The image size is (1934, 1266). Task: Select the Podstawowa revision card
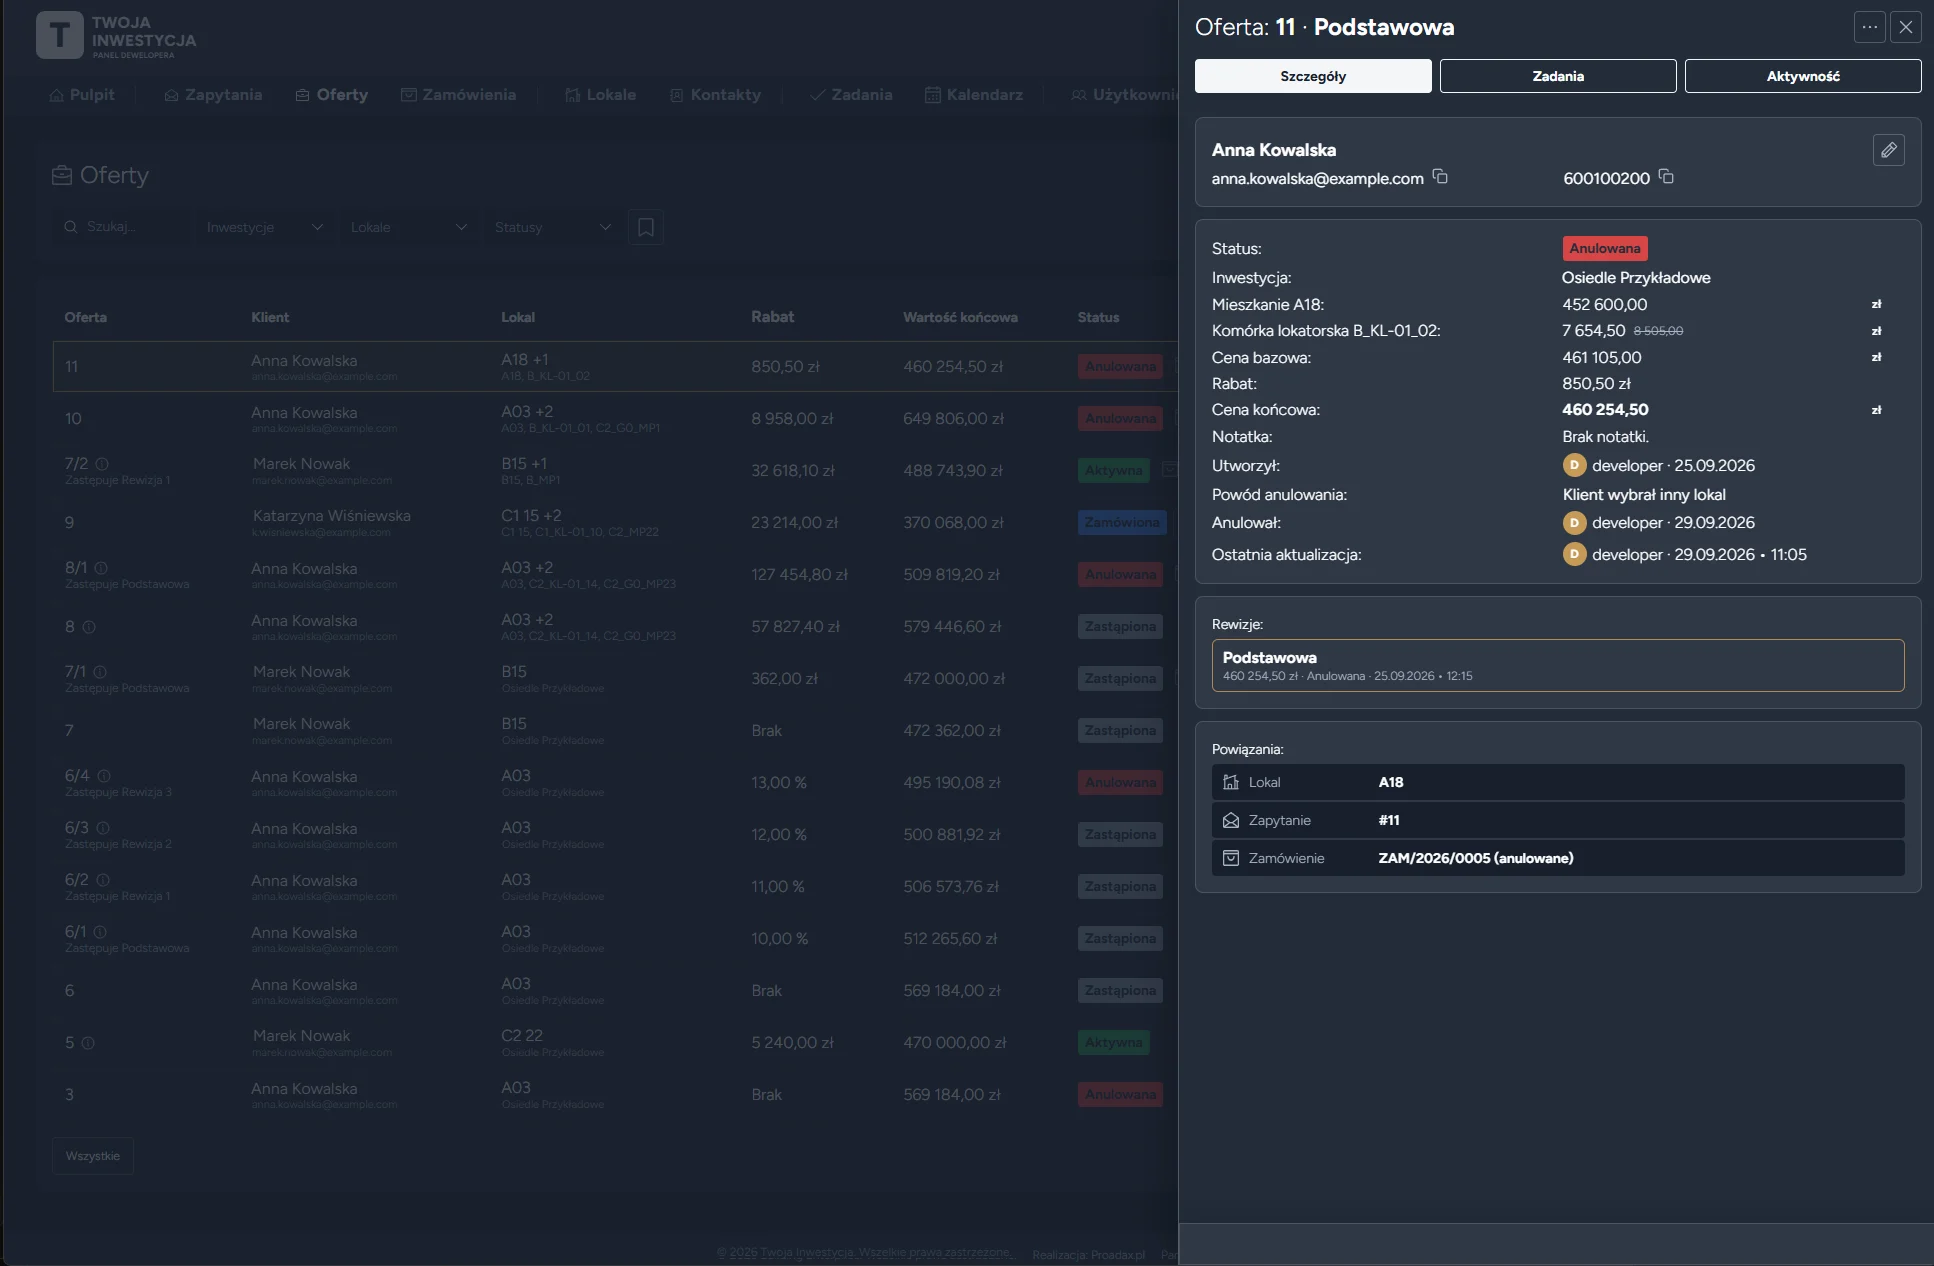pos(1557,665)
